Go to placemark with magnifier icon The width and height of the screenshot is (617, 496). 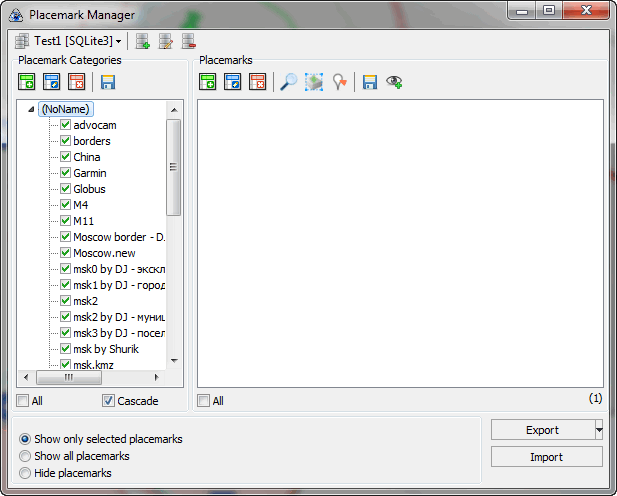pyautogui.click(x=288, y=83)
